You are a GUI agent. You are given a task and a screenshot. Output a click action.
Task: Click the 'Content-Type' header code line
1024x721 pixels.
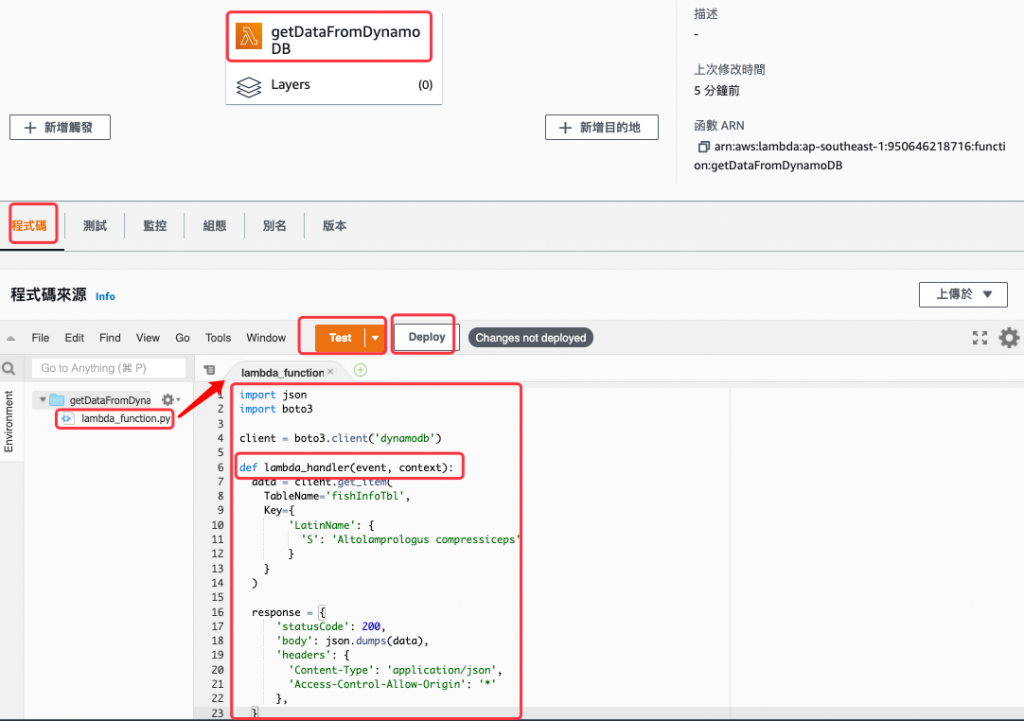click(x=396, y=669)
